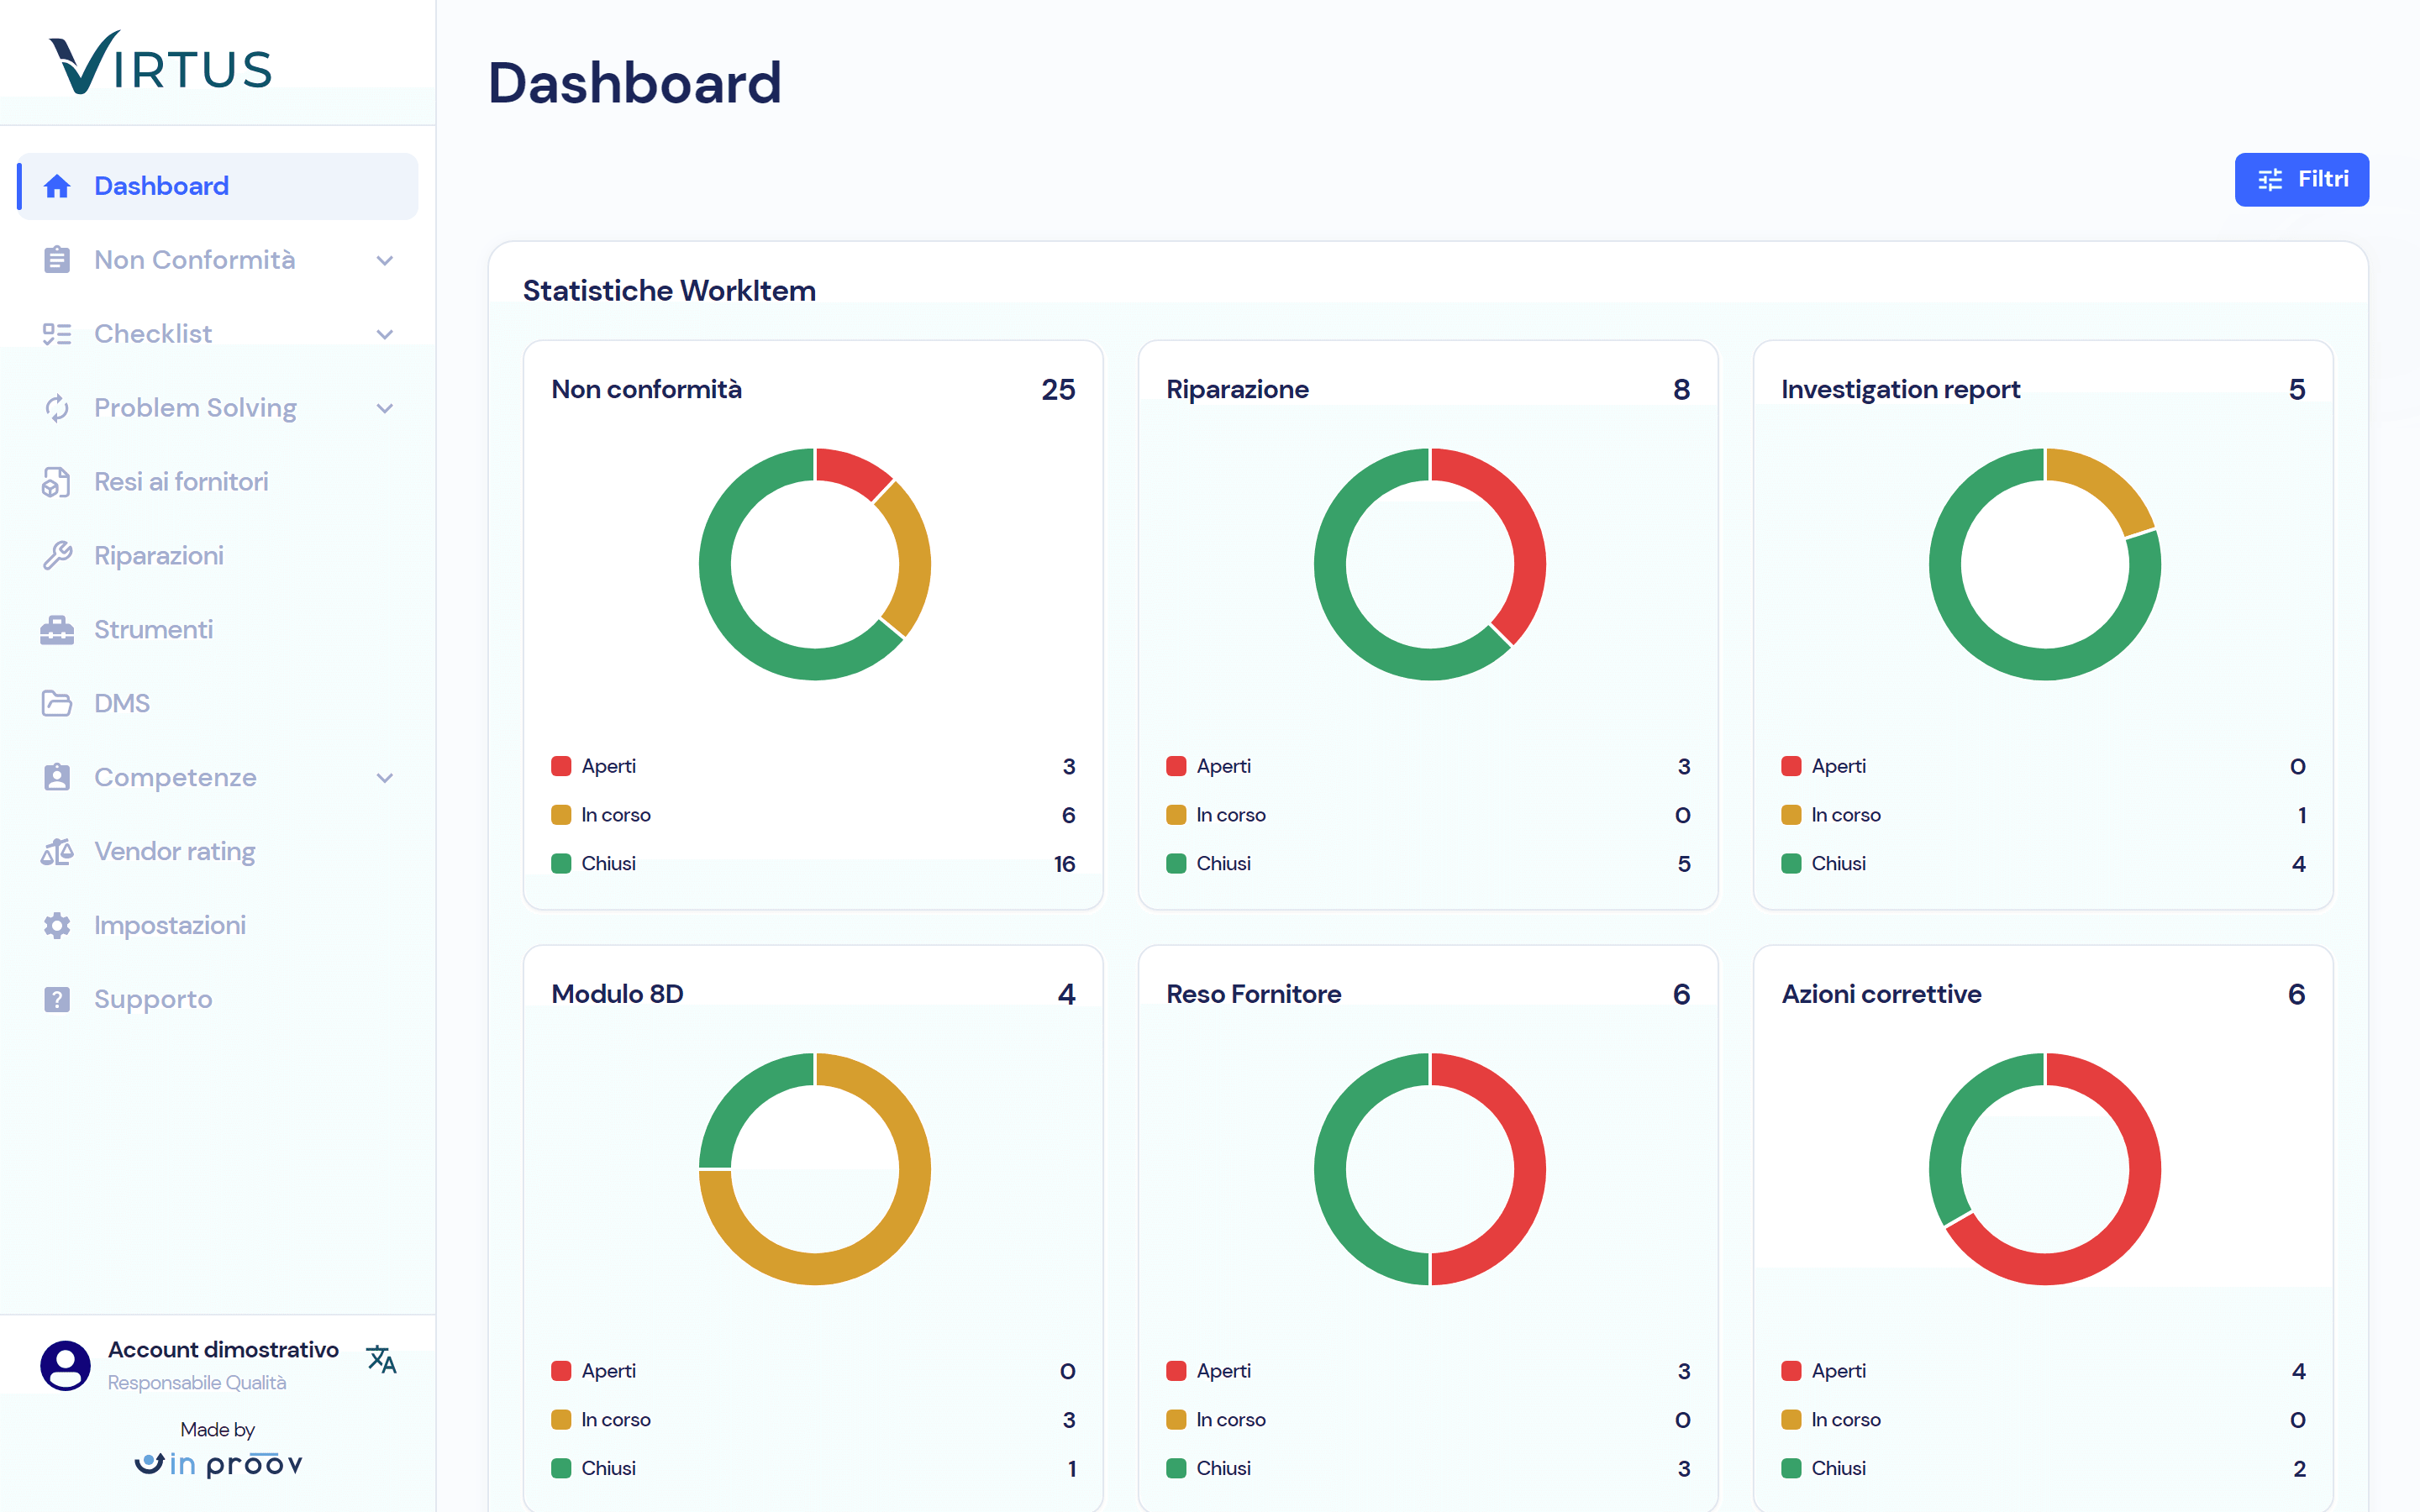Screen dimensions: 2420x1512
Task: Click the Checklist icon in the sidebar
Action: pyautogui.click(x=57, y=334)
